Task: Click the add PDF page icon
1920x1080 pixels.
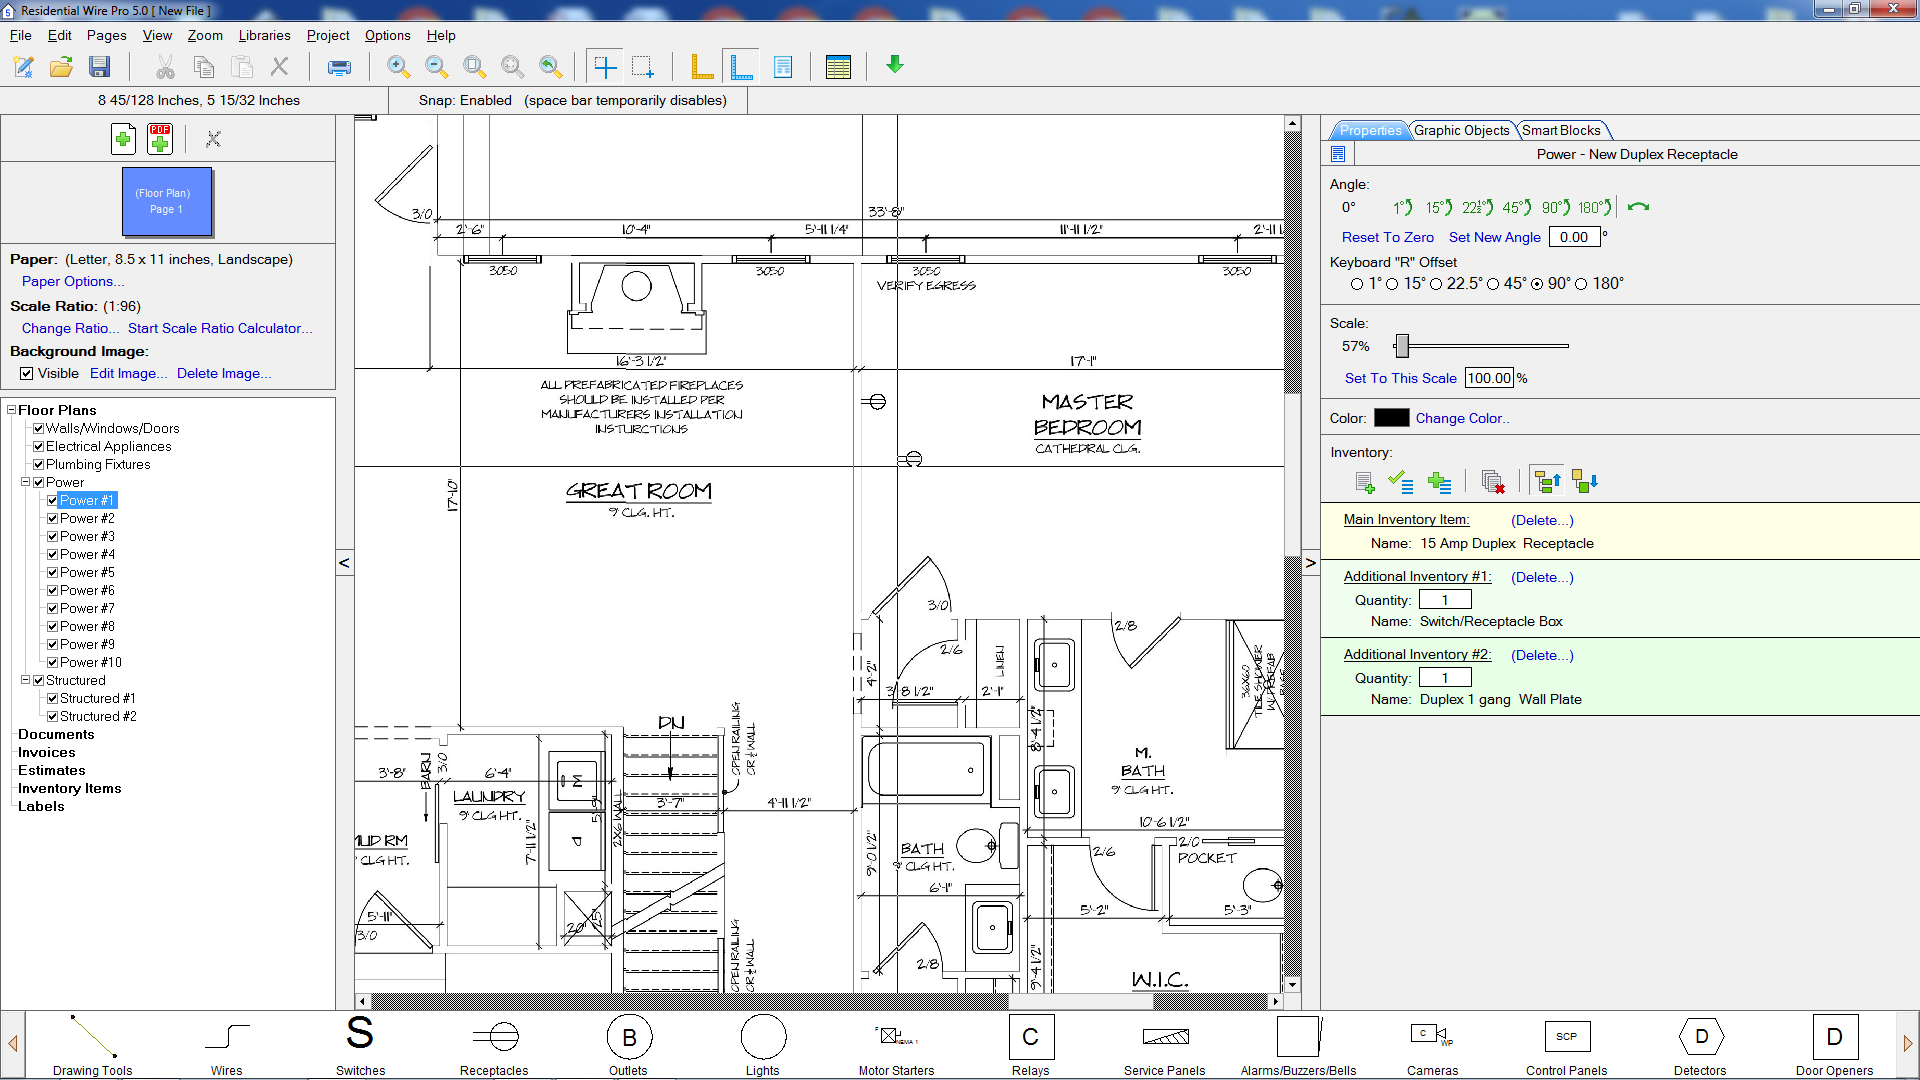Action: [x=160, y=139]
